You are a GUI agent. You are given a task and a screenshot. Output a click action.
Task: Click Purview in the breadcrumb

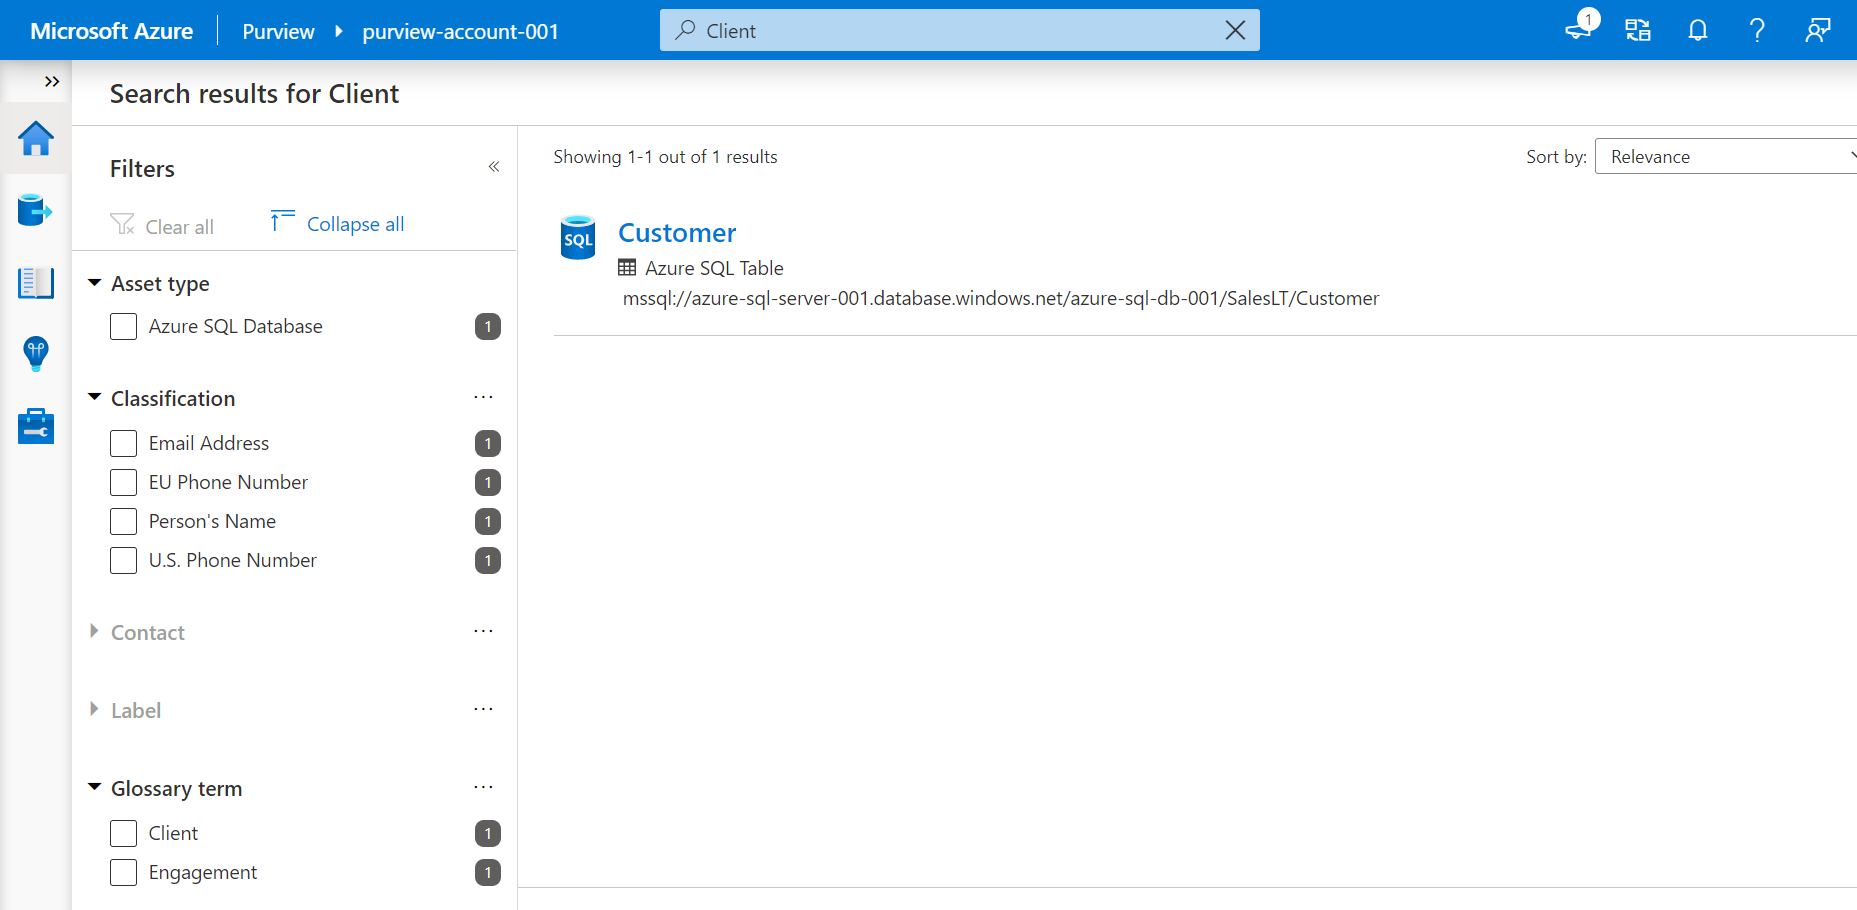278,32
